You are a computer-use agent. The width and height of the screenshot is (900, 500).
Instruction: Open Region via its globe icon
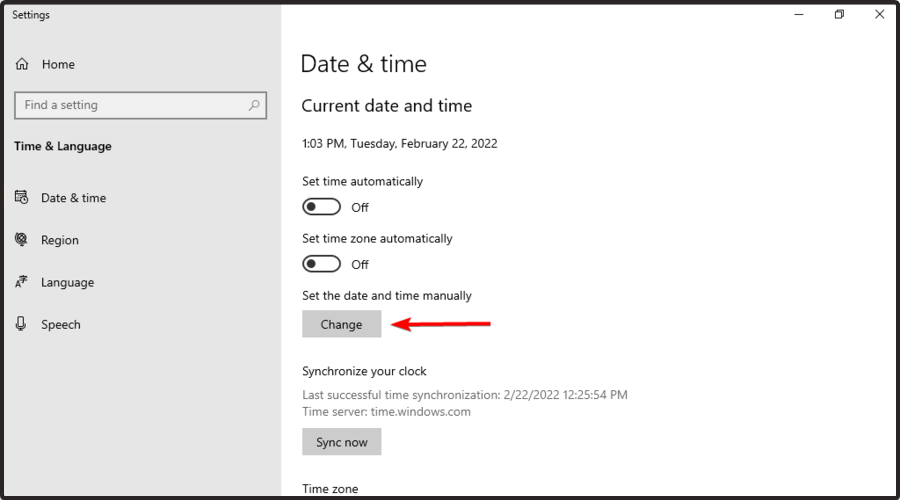(x=22, y=240)
